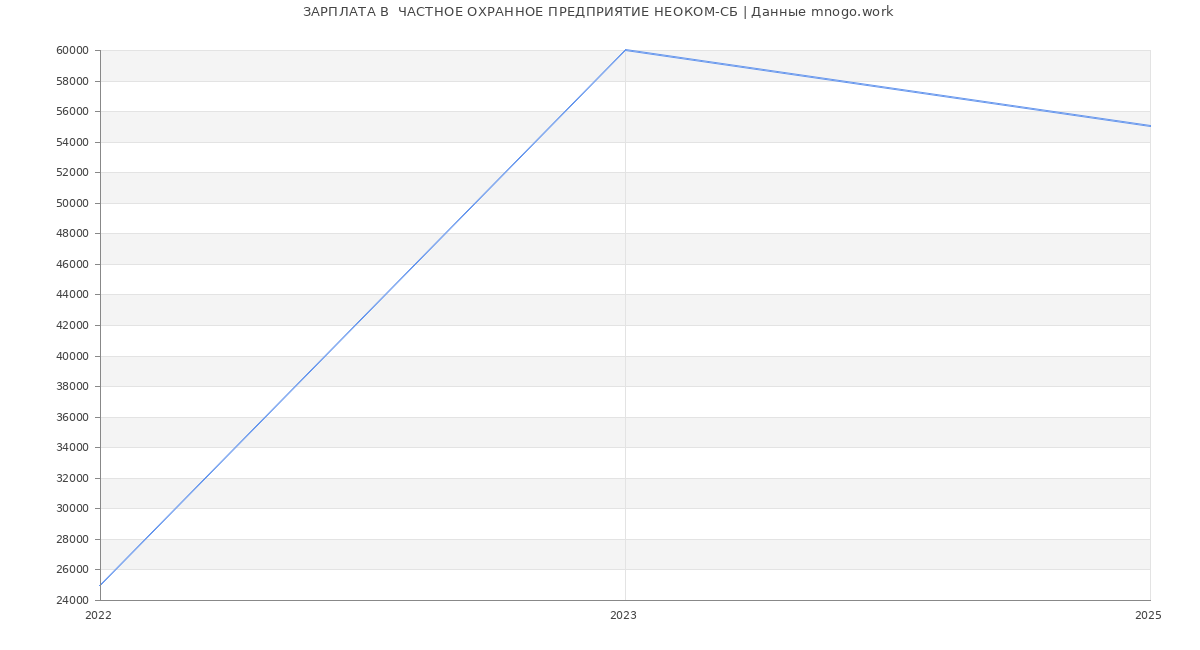Select the 2023 x-axis label
The width and height of the screenshot is (1200, 650).
point(623,616)
